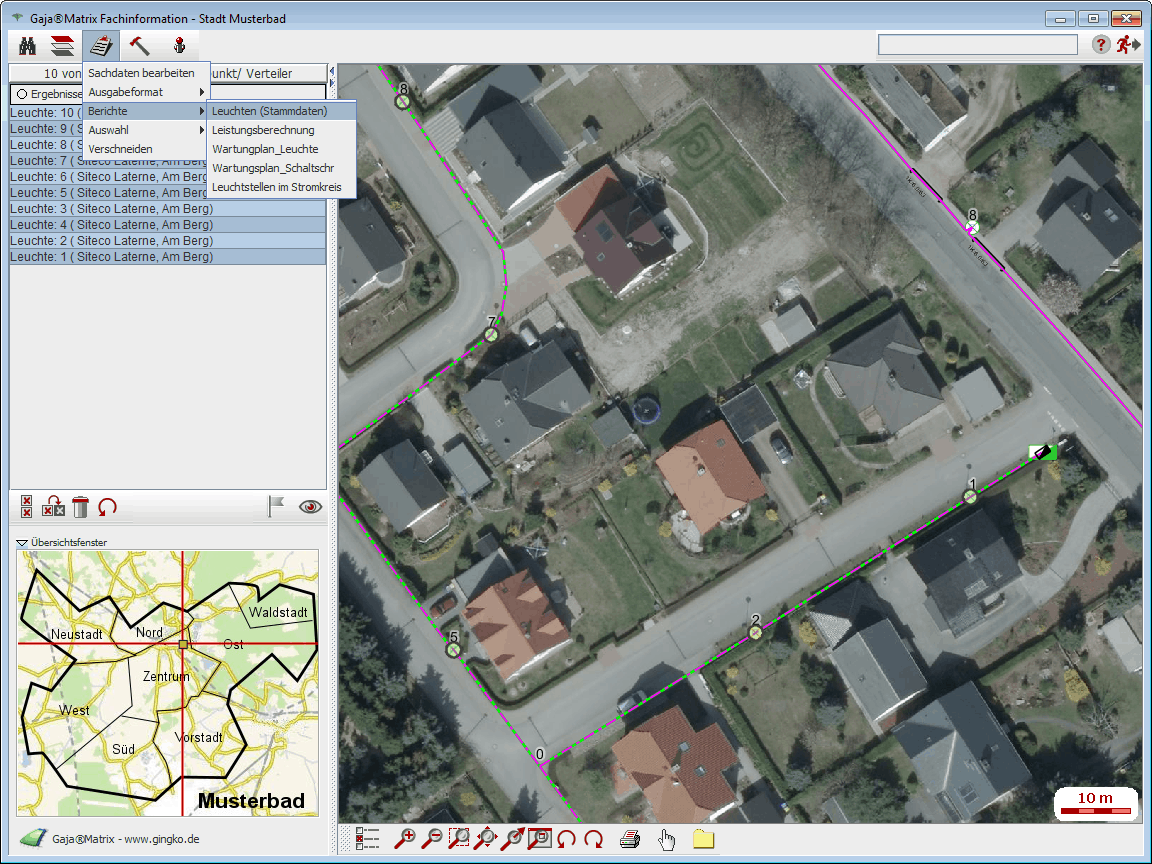Select Sachdaten bearbeiten menu entry
The height and width of the screenshot is (864, 1152).
pyautogui.click(x=141, y=73)
